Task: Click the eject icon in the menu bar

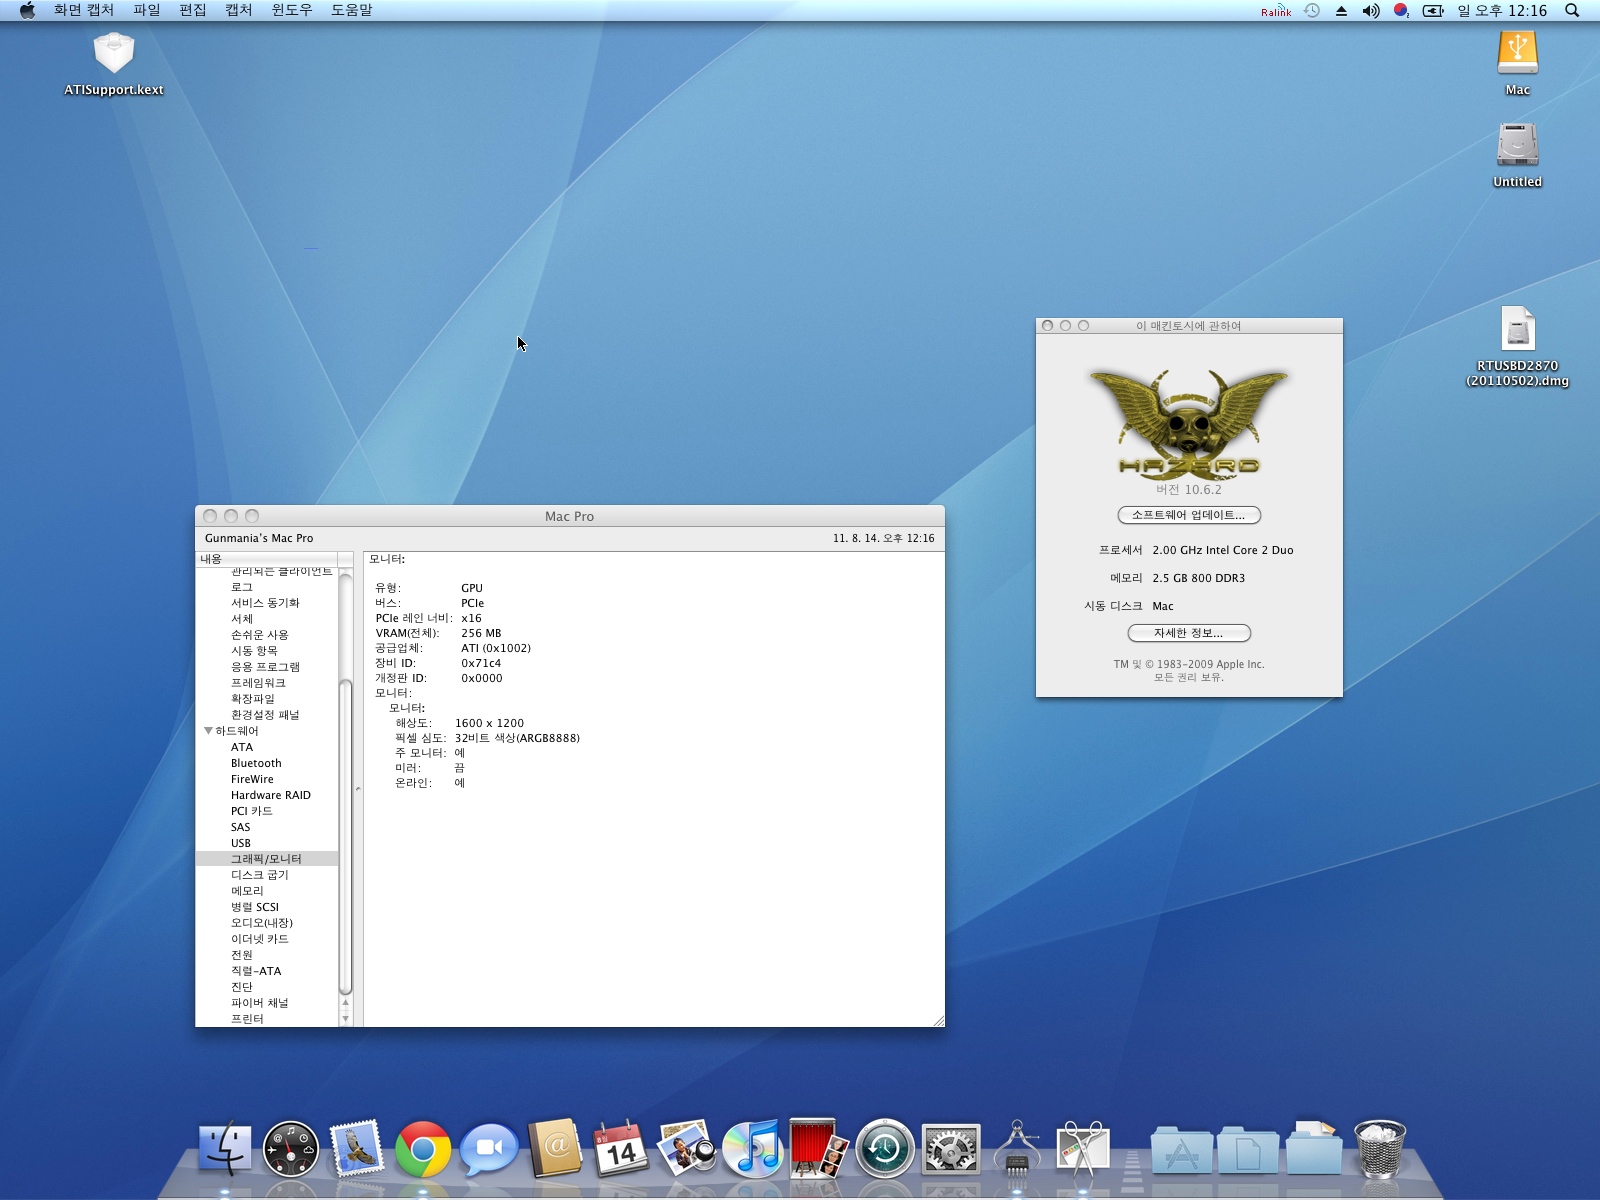Action: point(1341,10)
